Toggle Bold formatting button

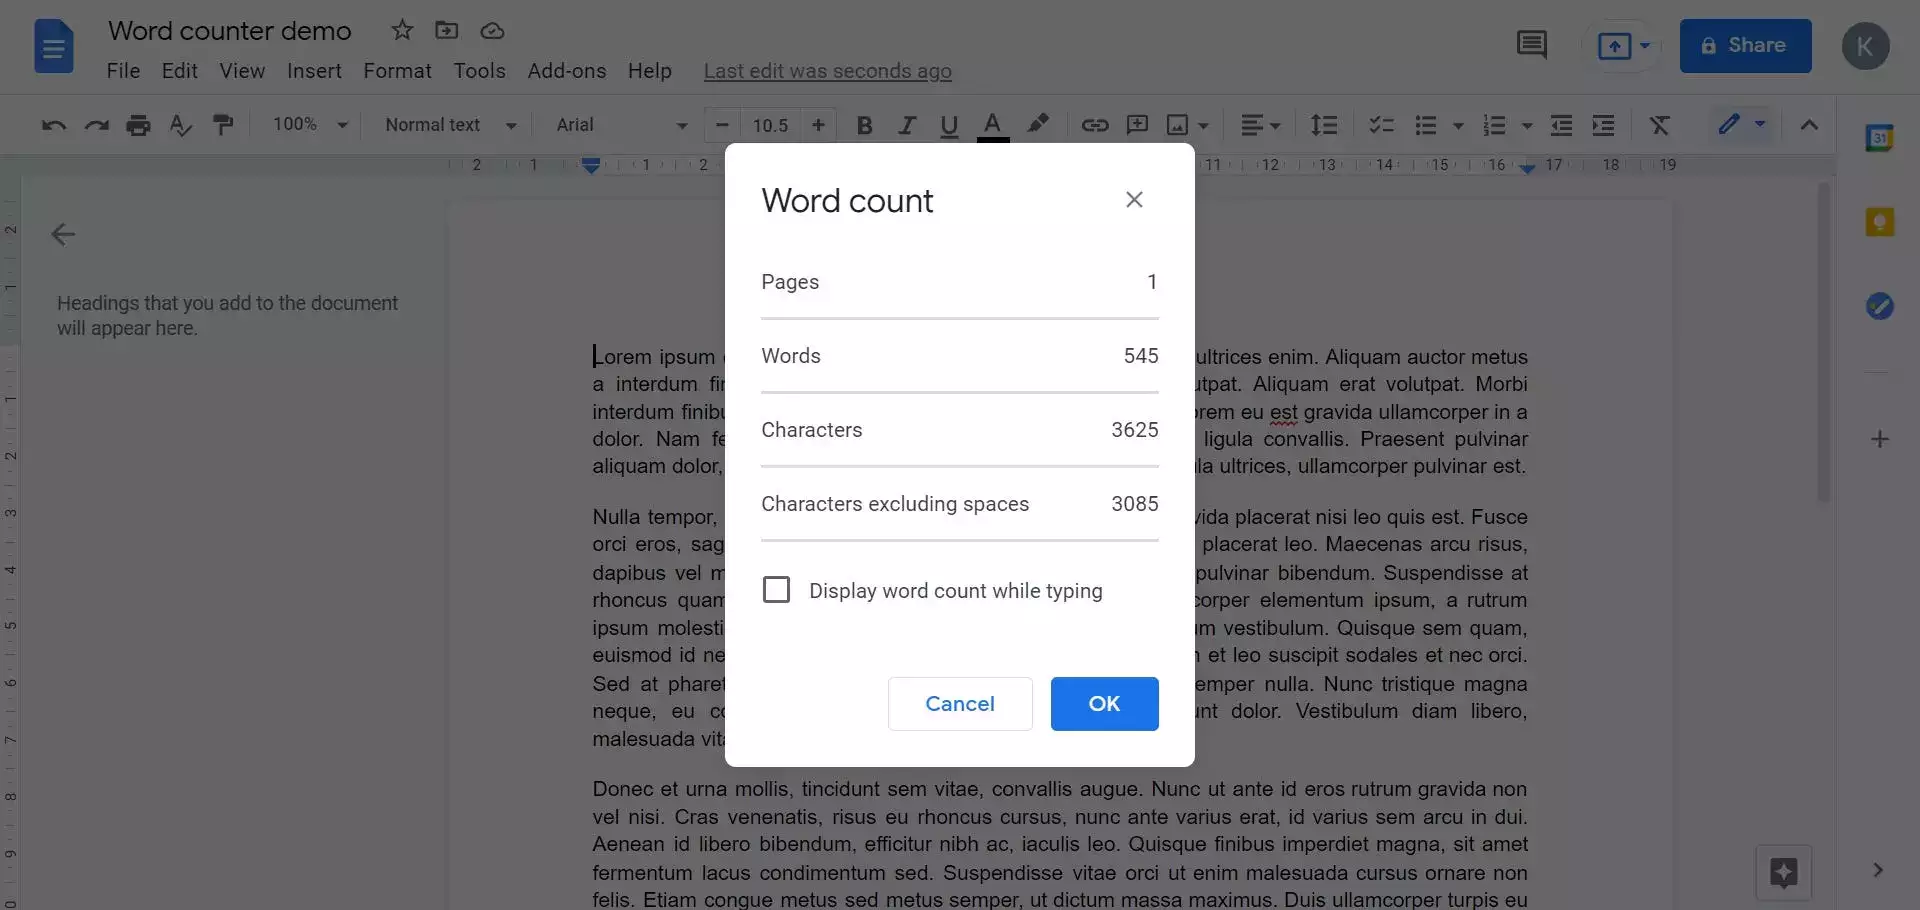coord(865,125)
